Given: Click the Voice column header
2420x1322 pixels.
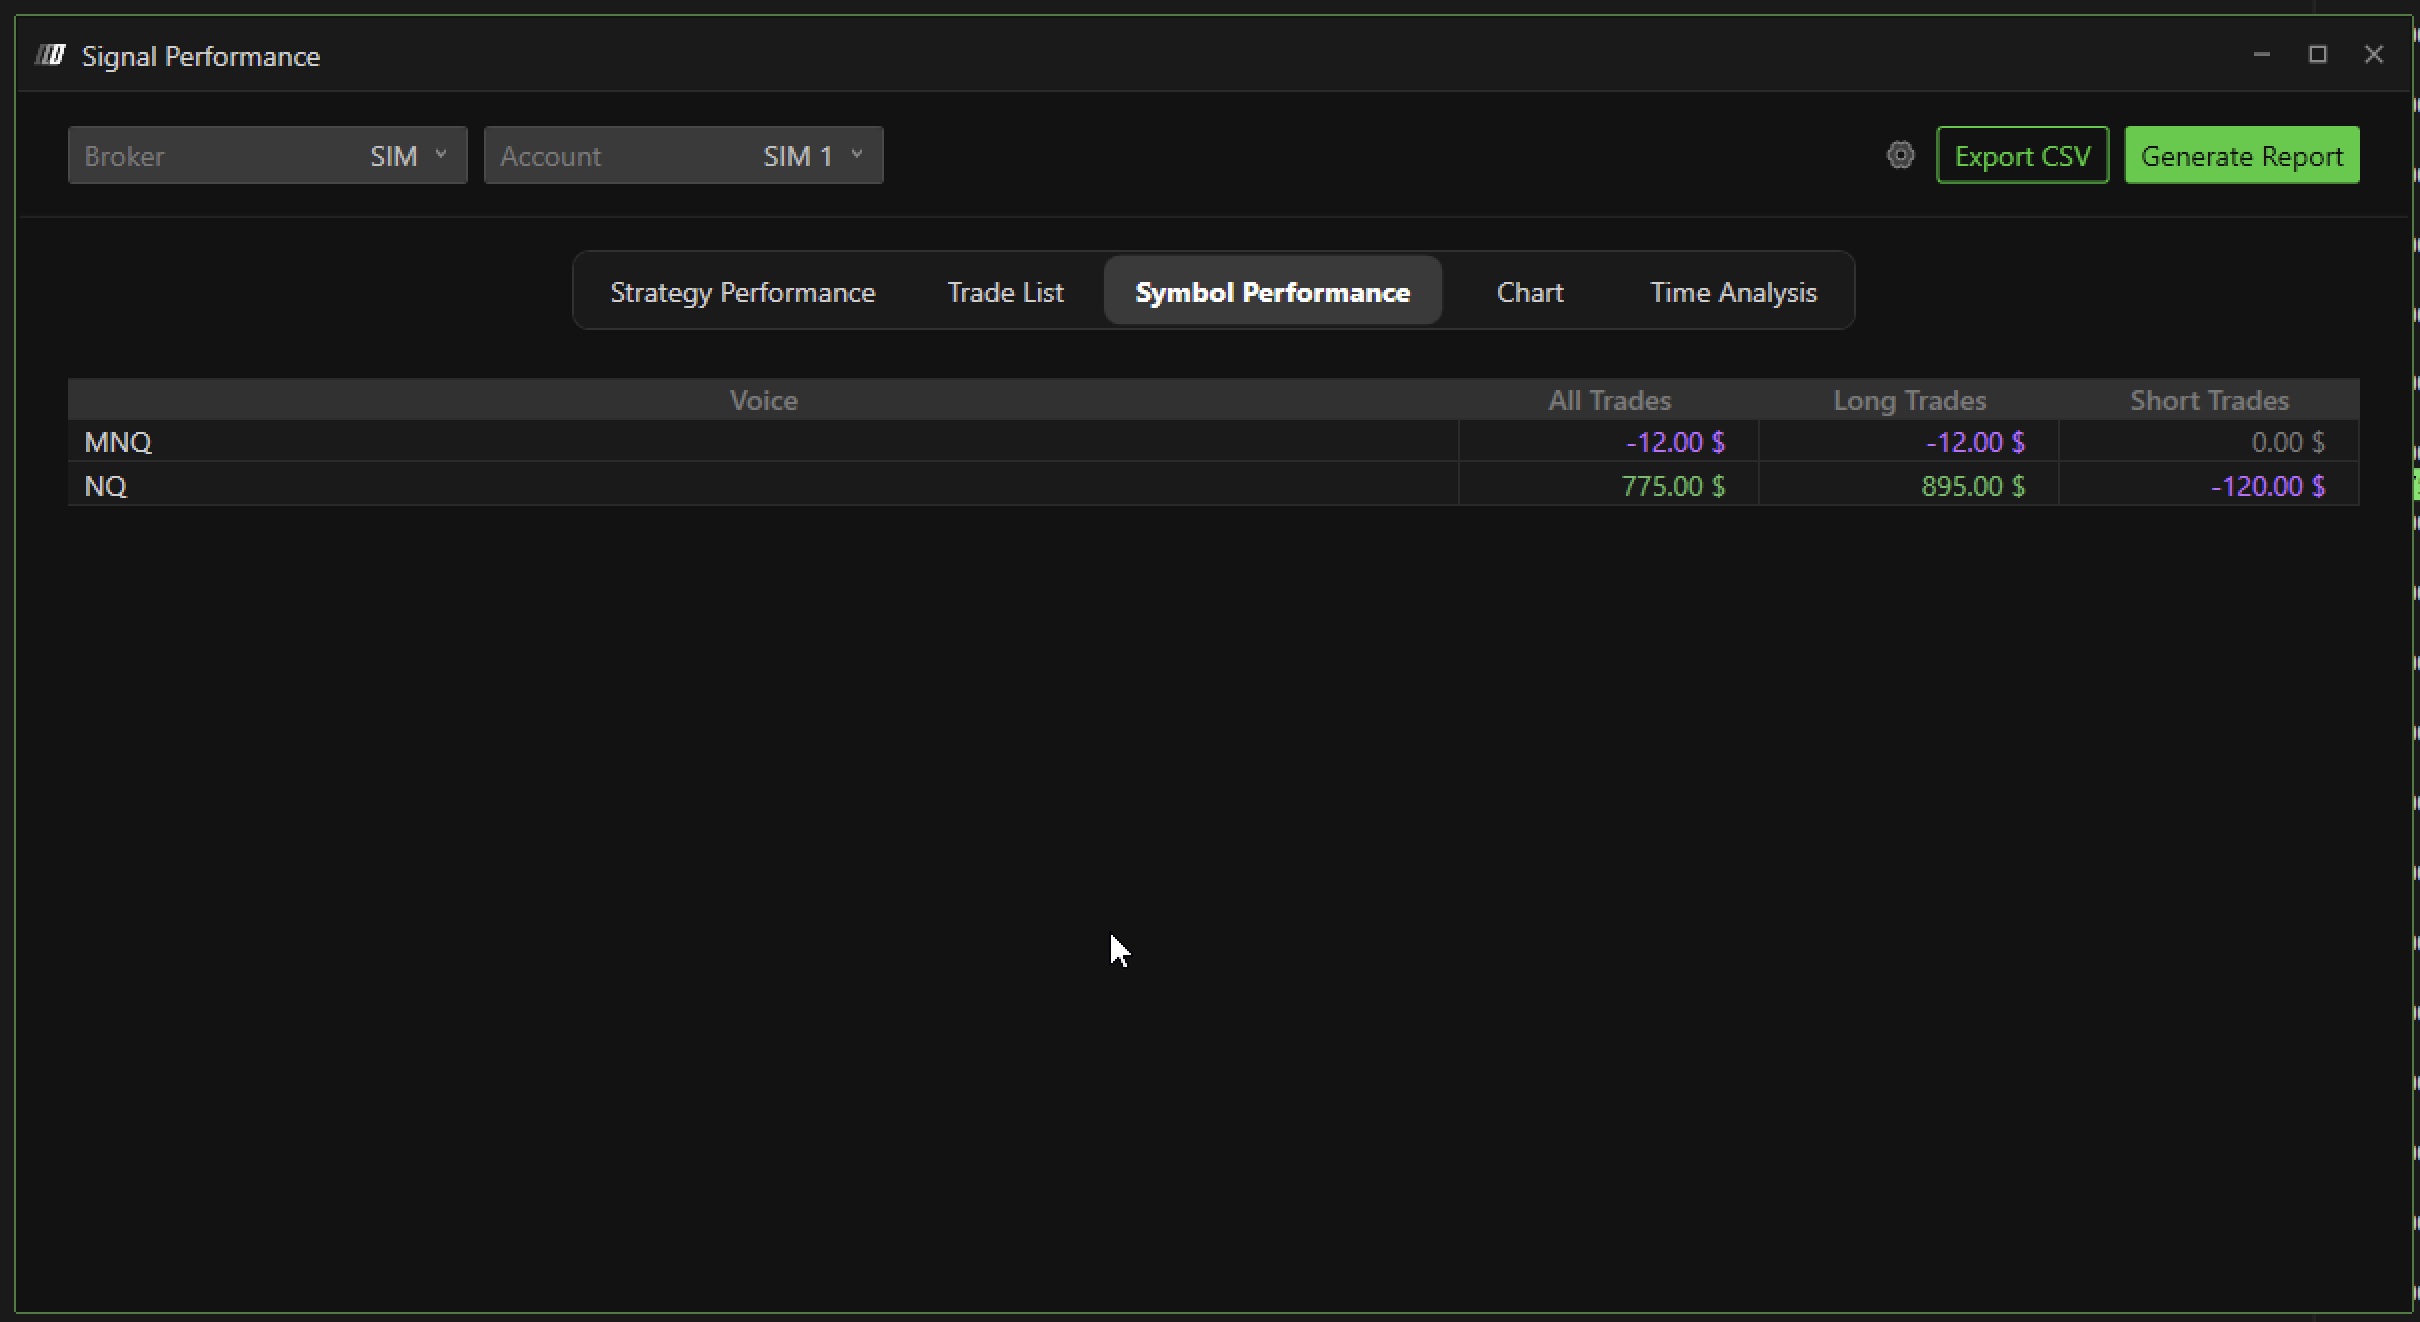Looking at the screenshot, I should pyautogui.click(x=763, y=400).
